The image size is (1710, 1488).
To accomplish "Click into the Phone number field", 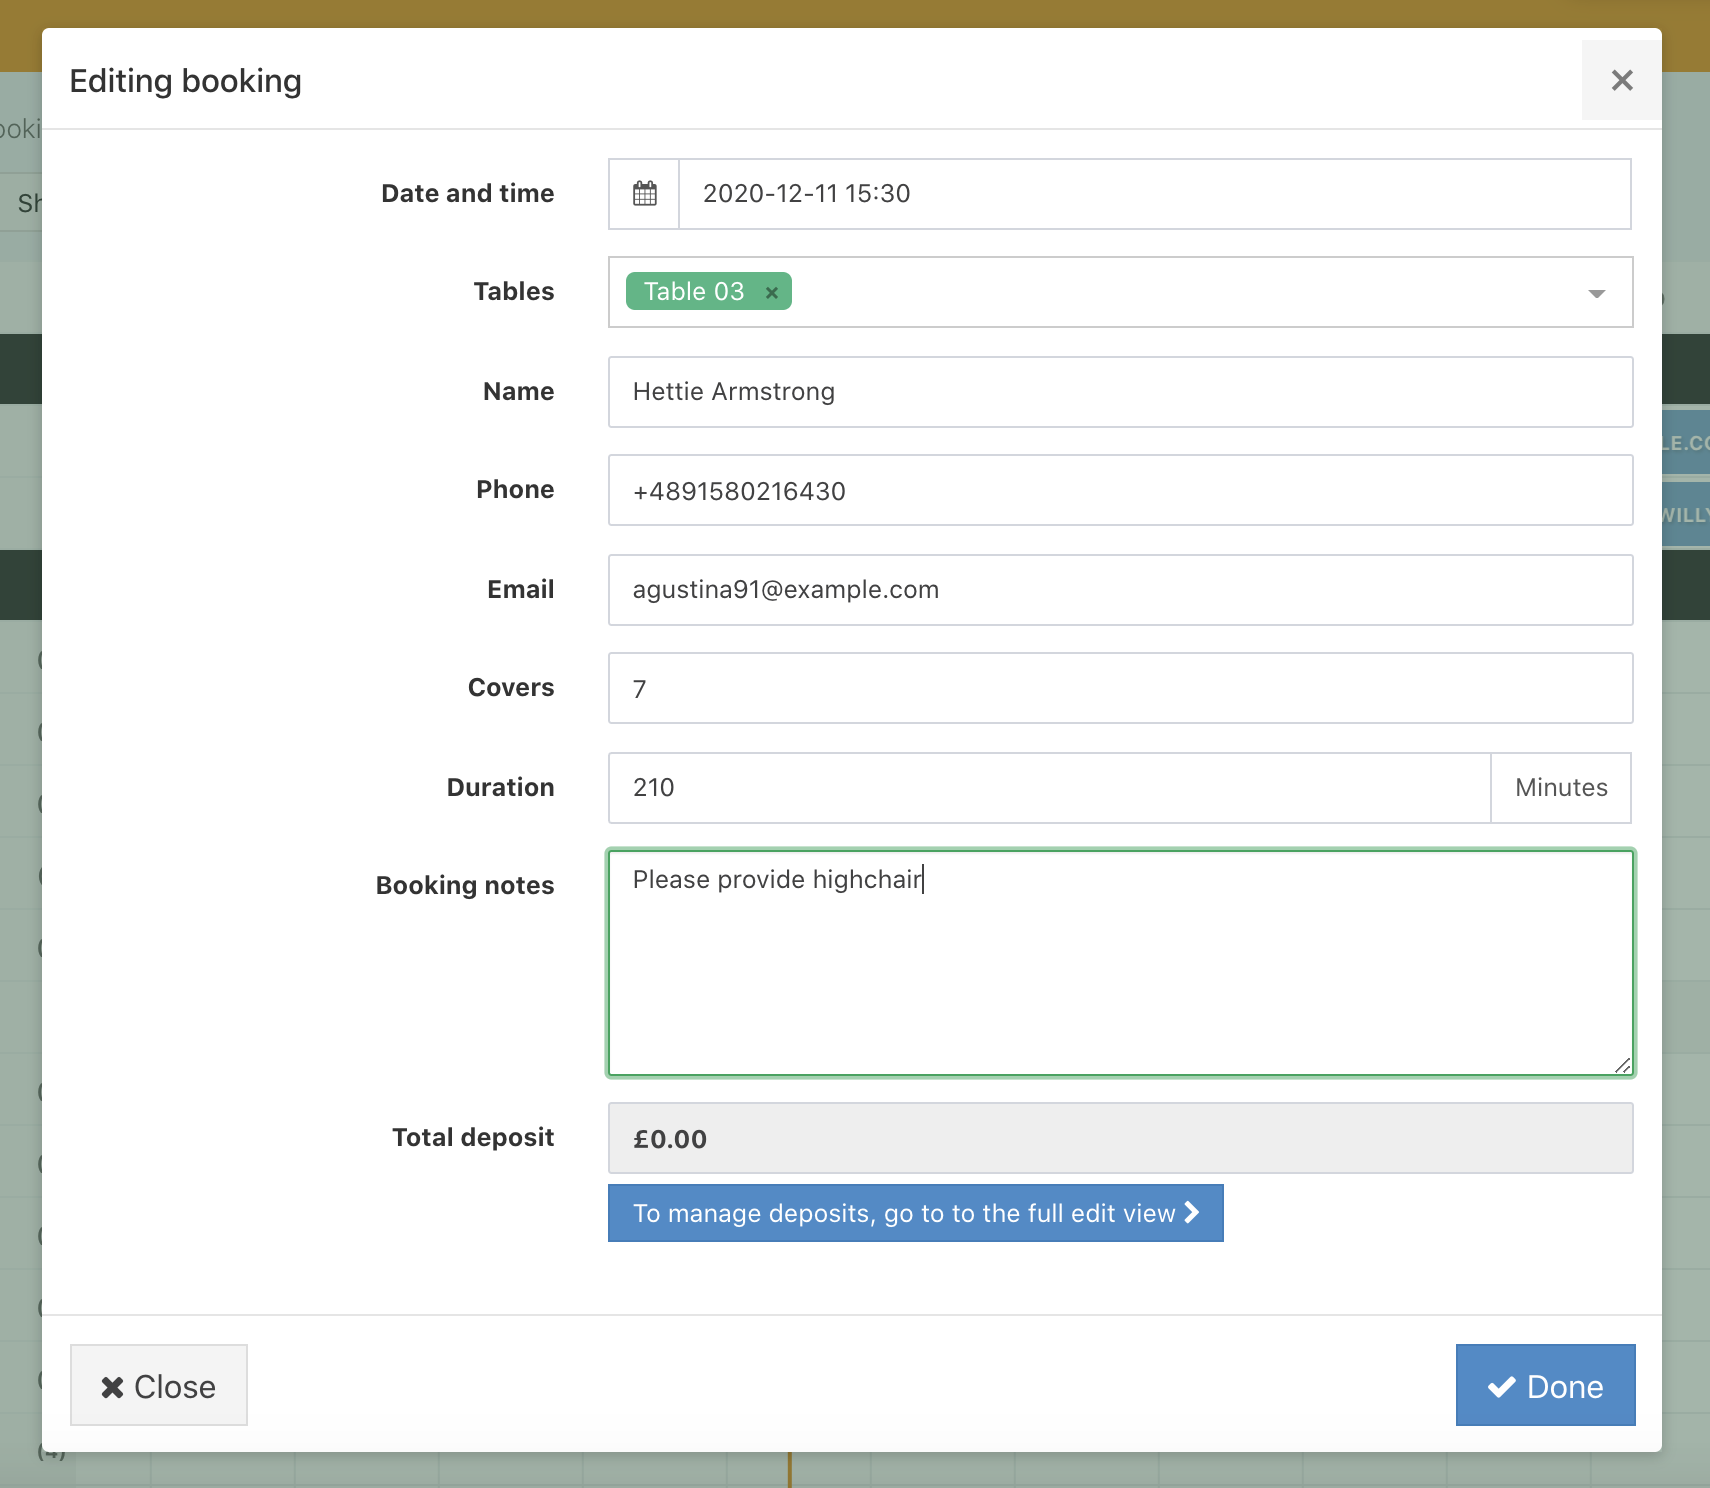I will (1120, 491).
